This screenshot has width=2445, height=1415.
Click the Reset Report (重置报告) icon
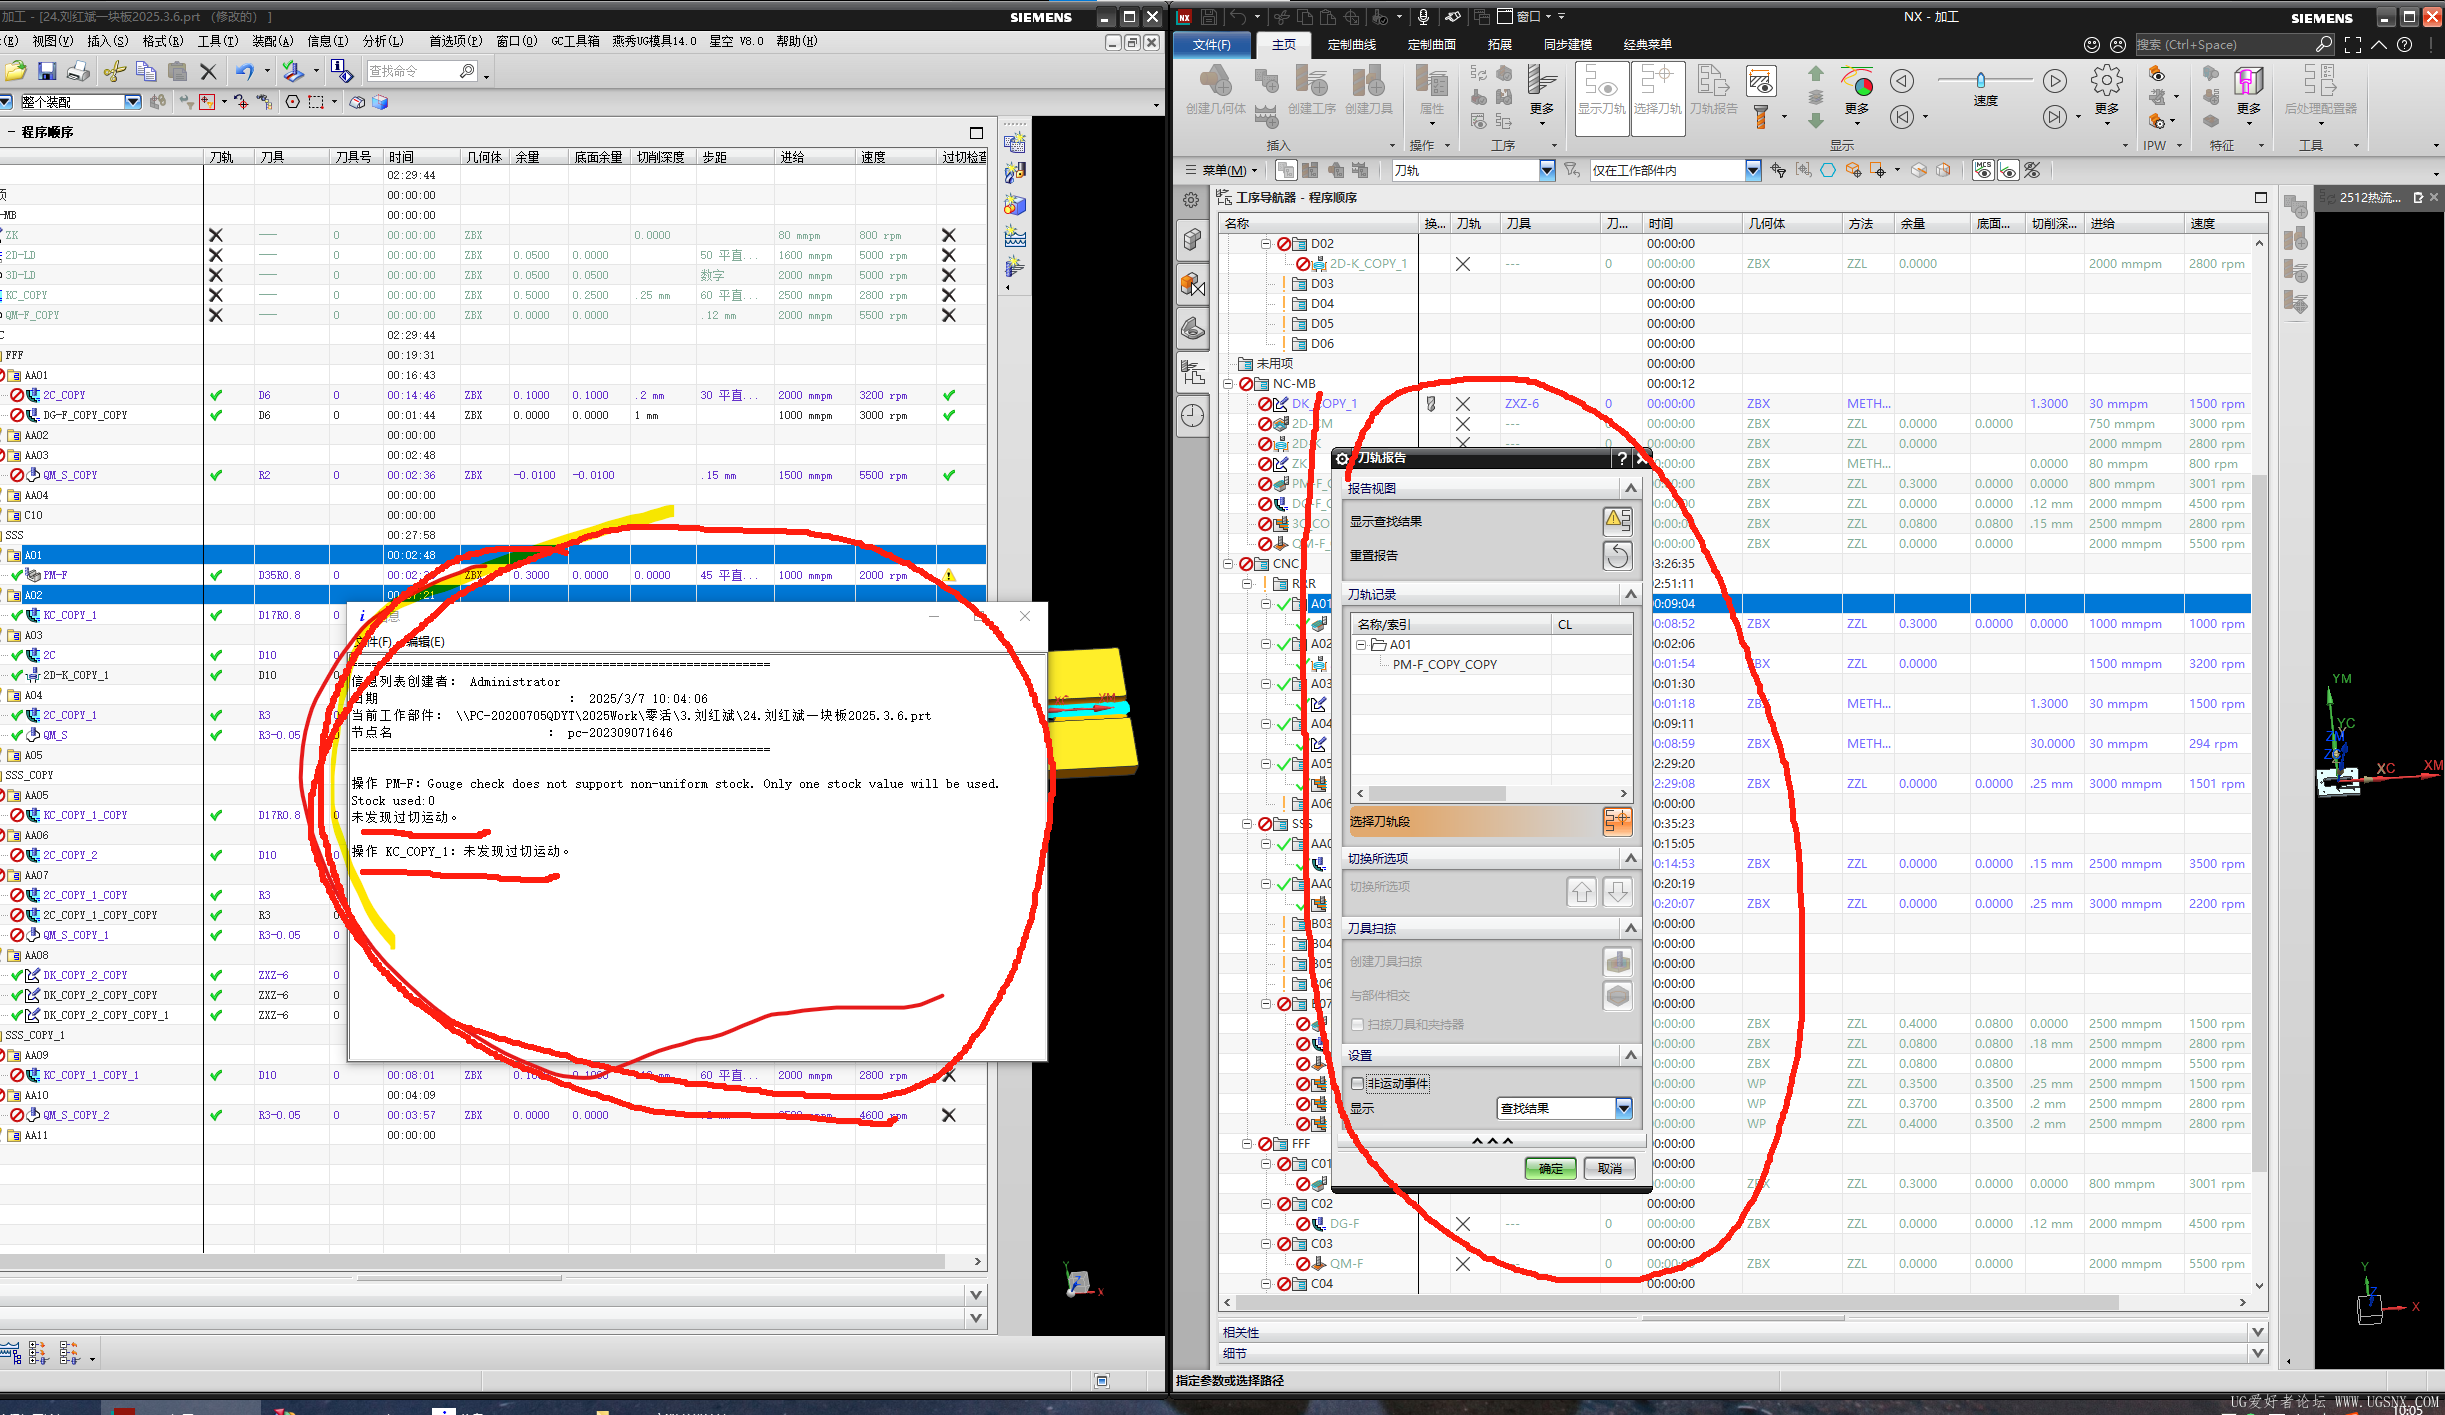[x=1617, y=555]
